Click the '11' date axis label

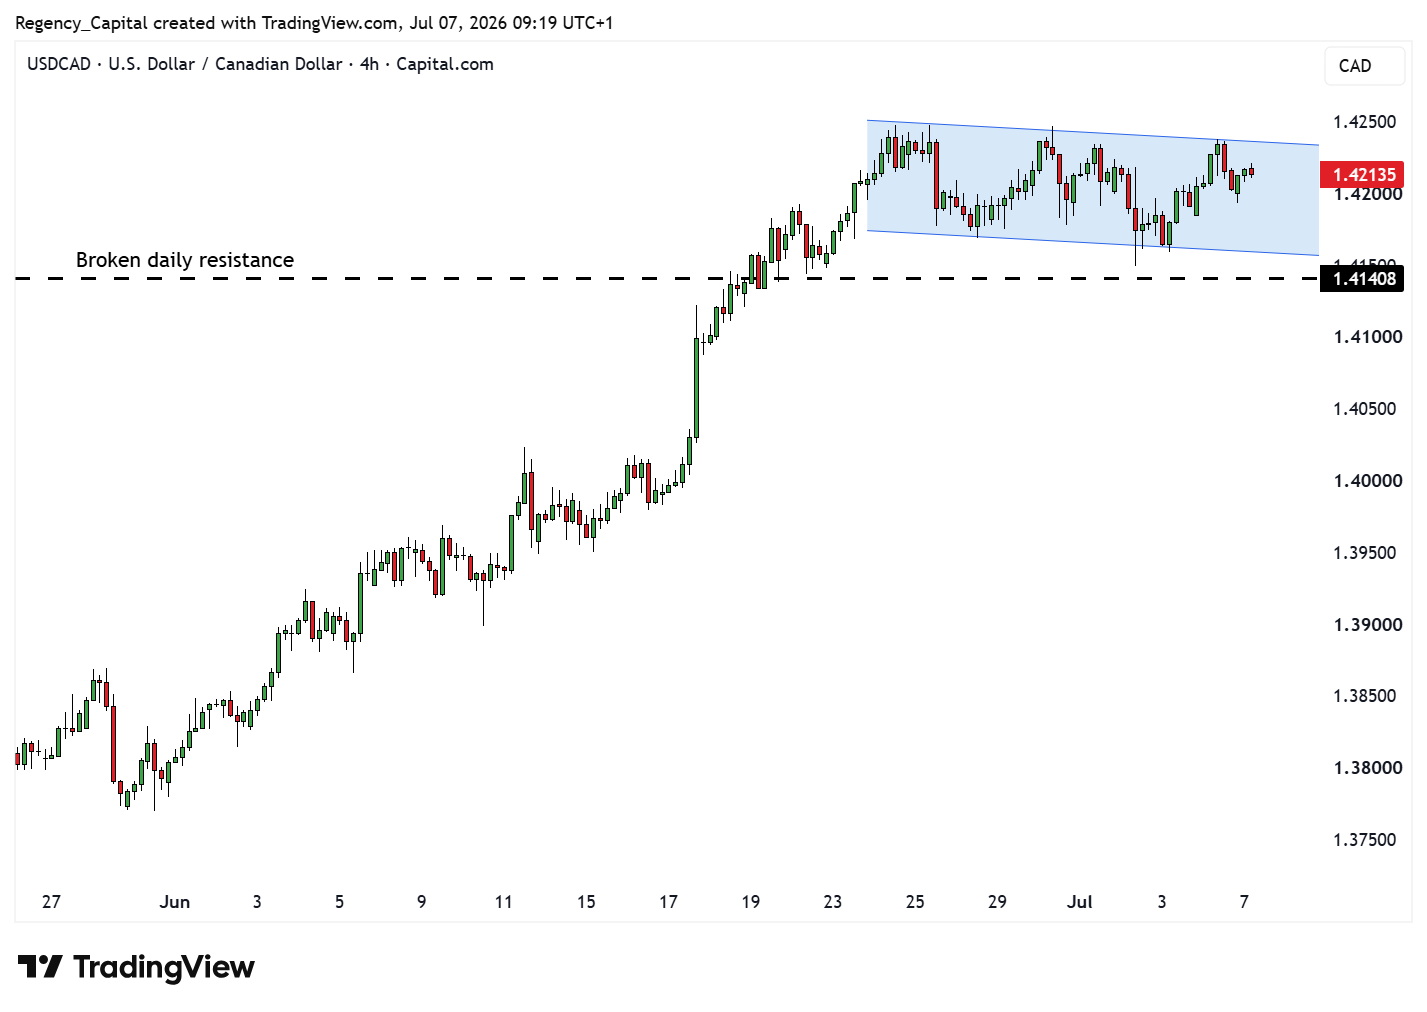[x=504, y=902]
